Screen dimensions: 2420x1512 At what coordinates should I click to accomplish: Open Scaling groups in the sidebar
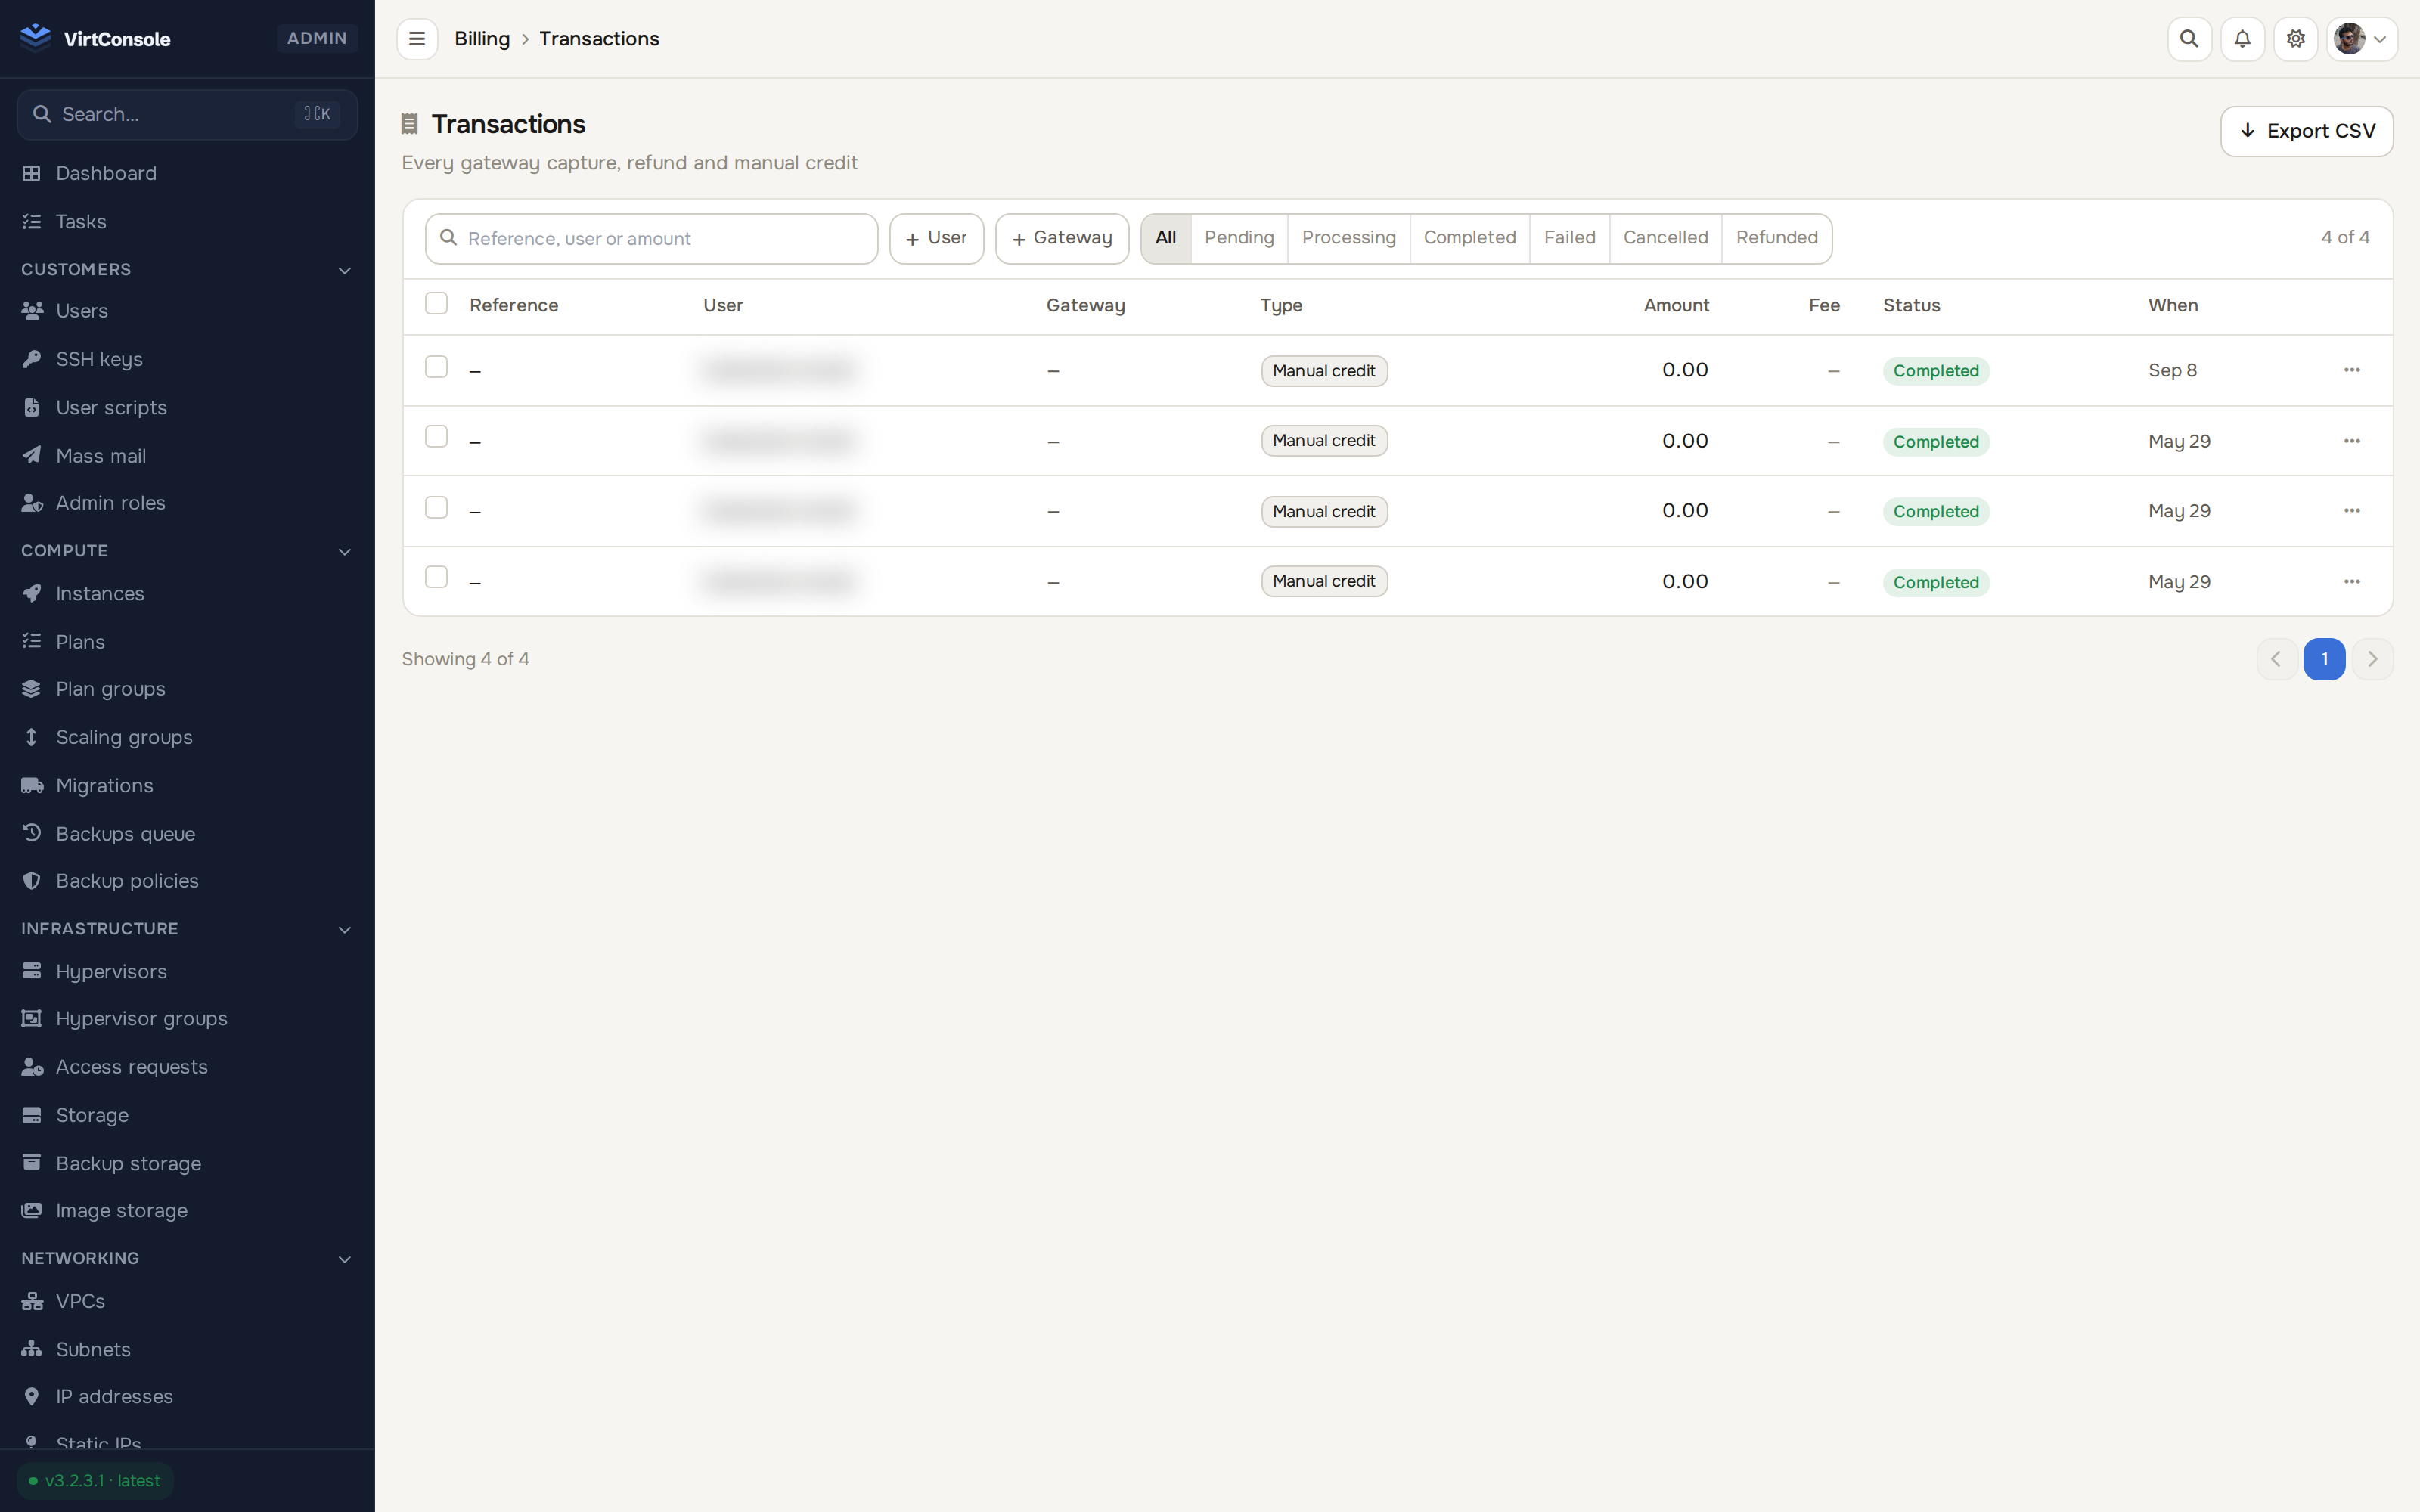pyautogui.click(x=187, y=737)
